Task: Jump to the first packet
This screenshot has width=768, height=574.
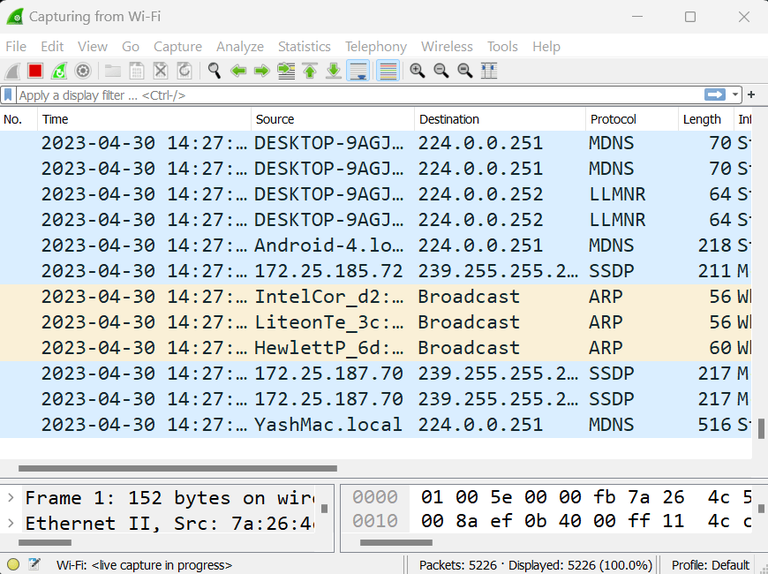Action: [310, 71]
